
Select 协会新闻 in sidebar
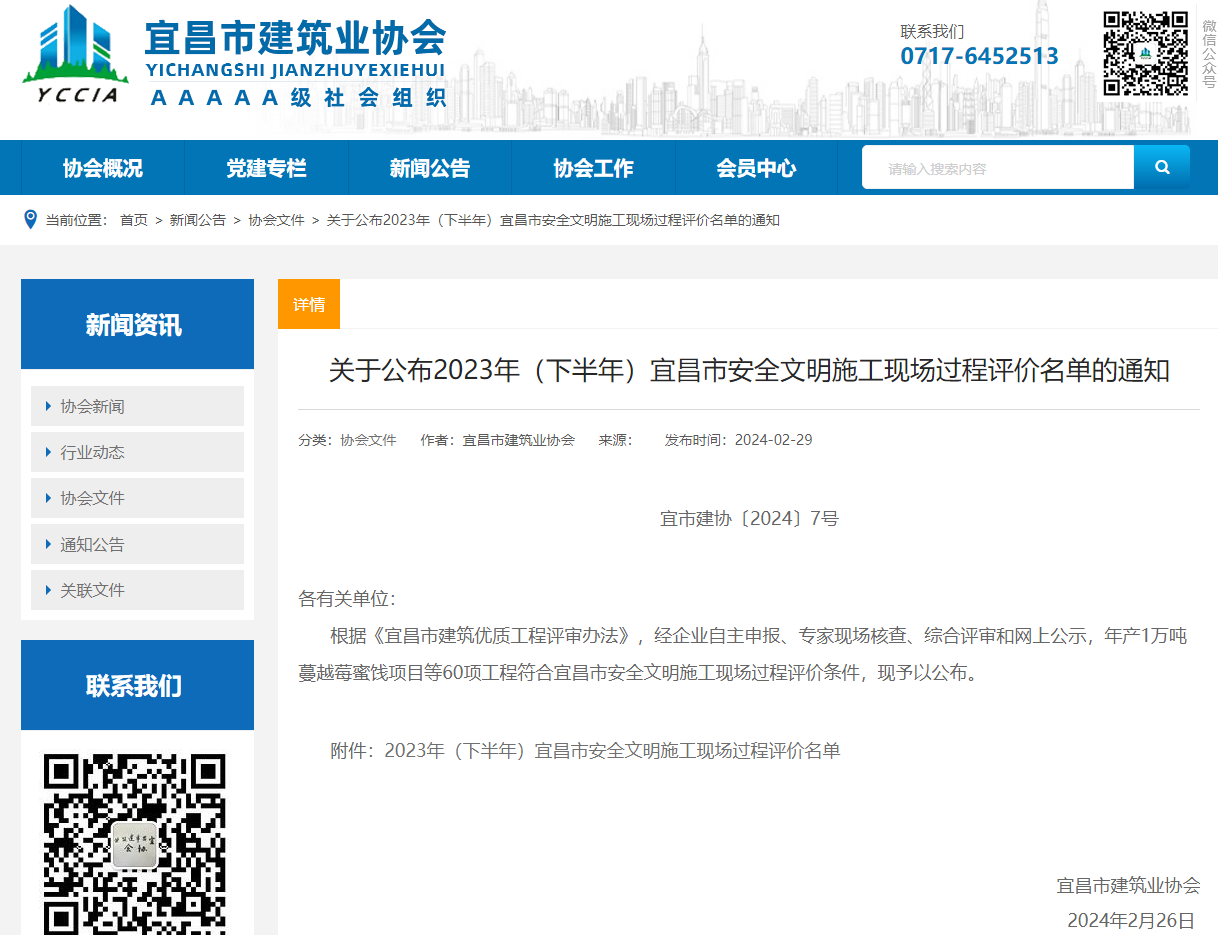click(x=137, y=406)
